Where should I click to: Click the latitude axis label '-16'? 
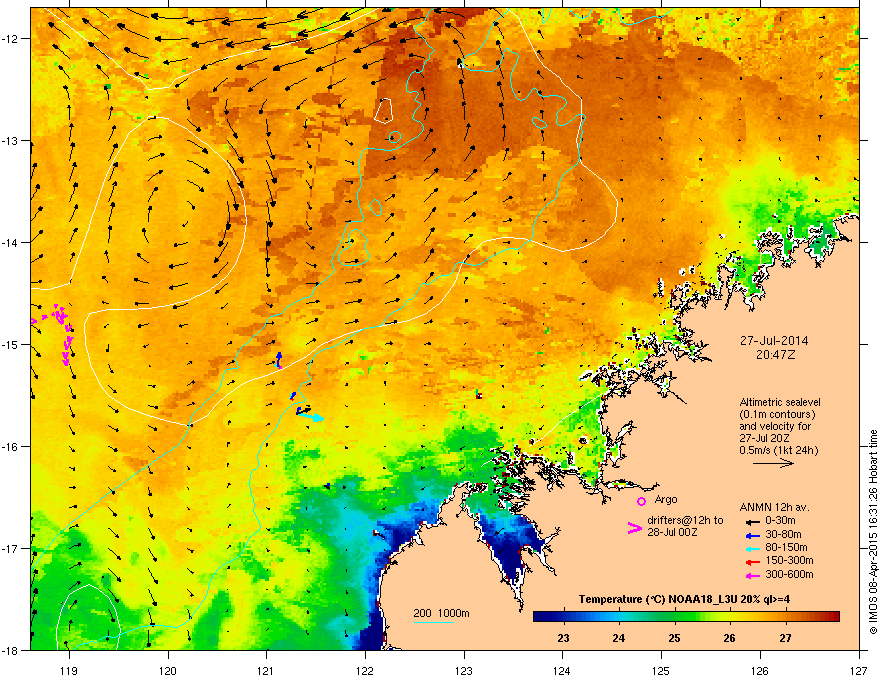(10, 447)
